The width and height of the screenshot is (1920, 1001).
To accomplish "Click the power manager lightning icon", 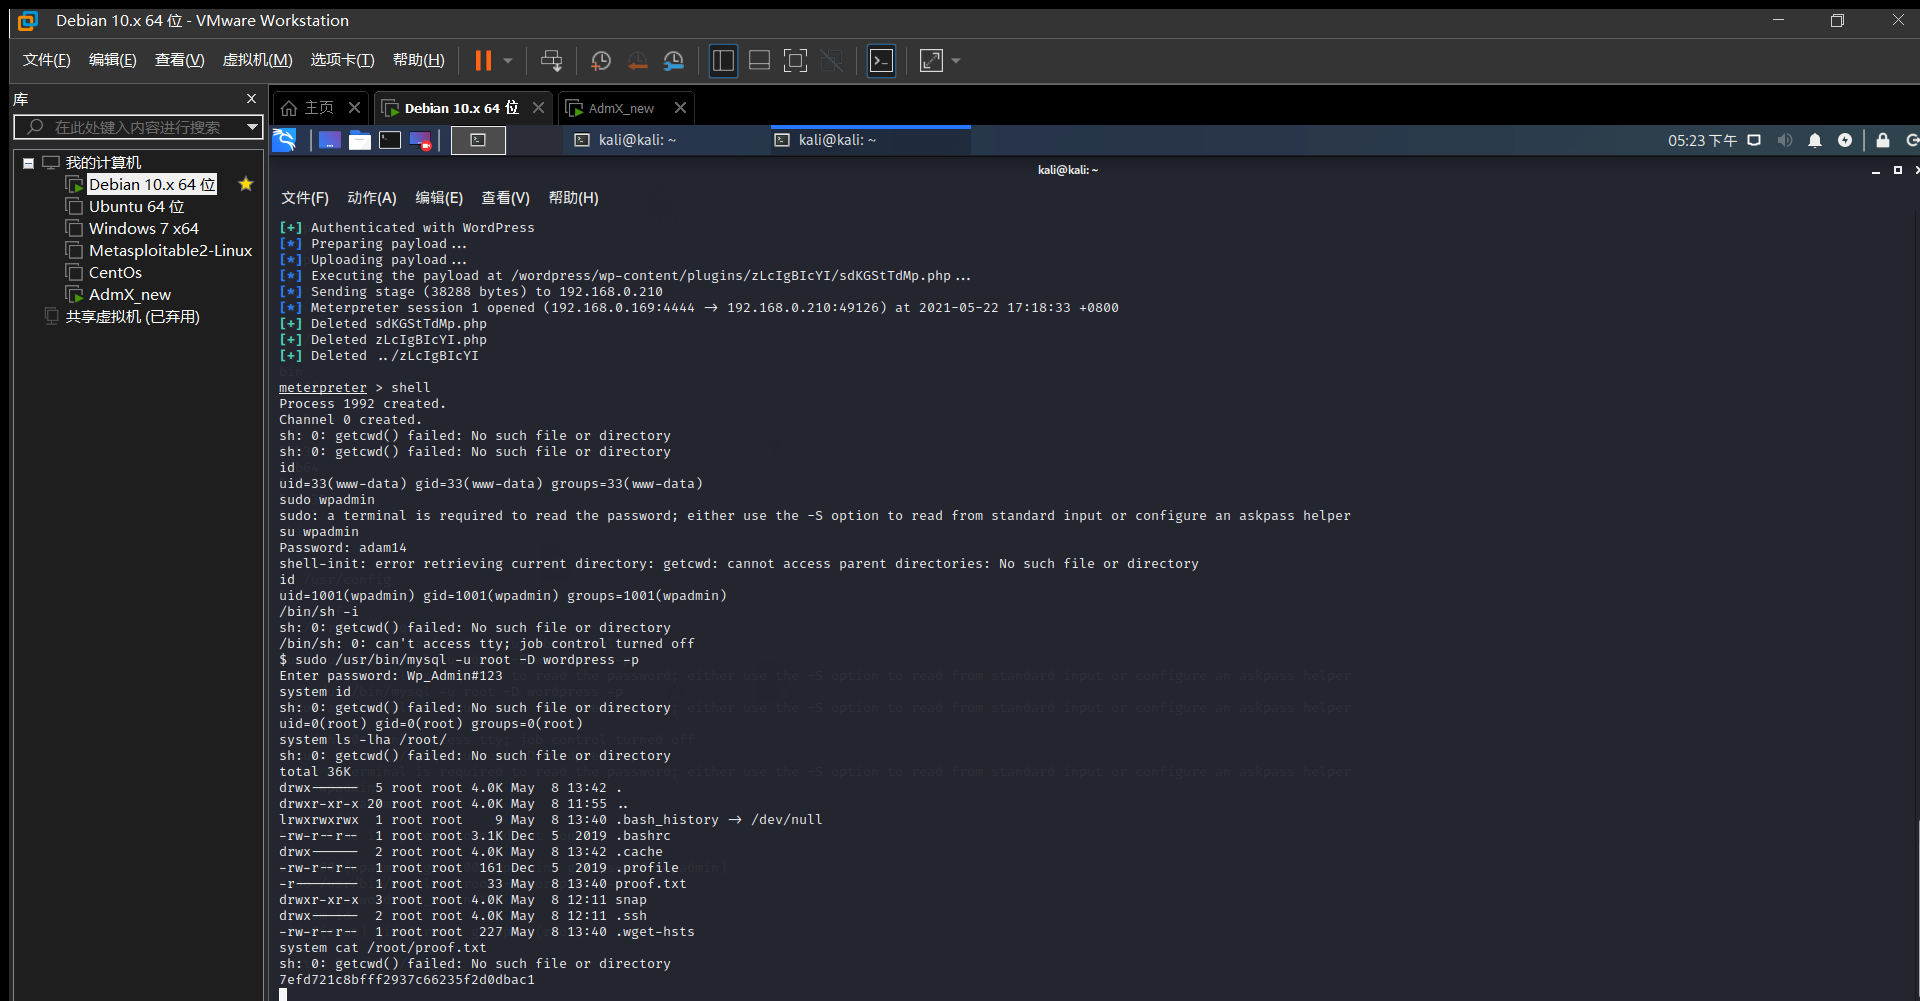I will 1845,140.
